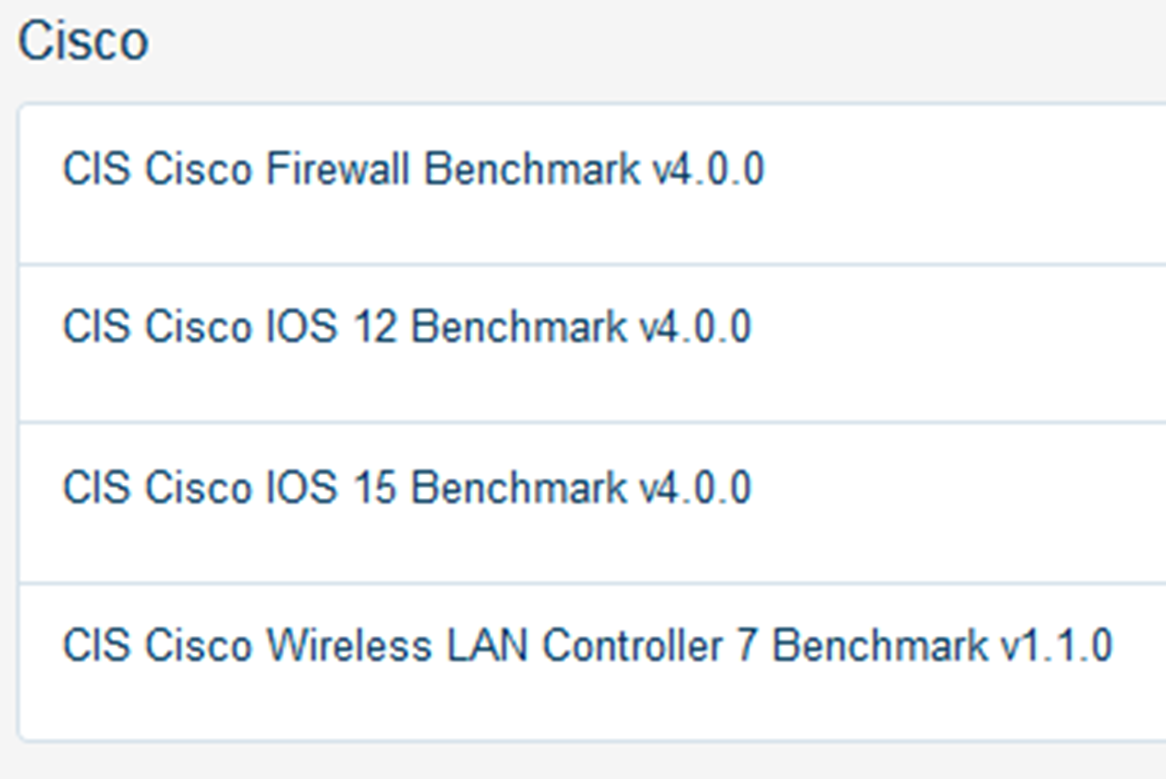Click v4.0.0 of the IOS 12 Benchmark
Screen dimensions: 1166x779
coord(695,327)
